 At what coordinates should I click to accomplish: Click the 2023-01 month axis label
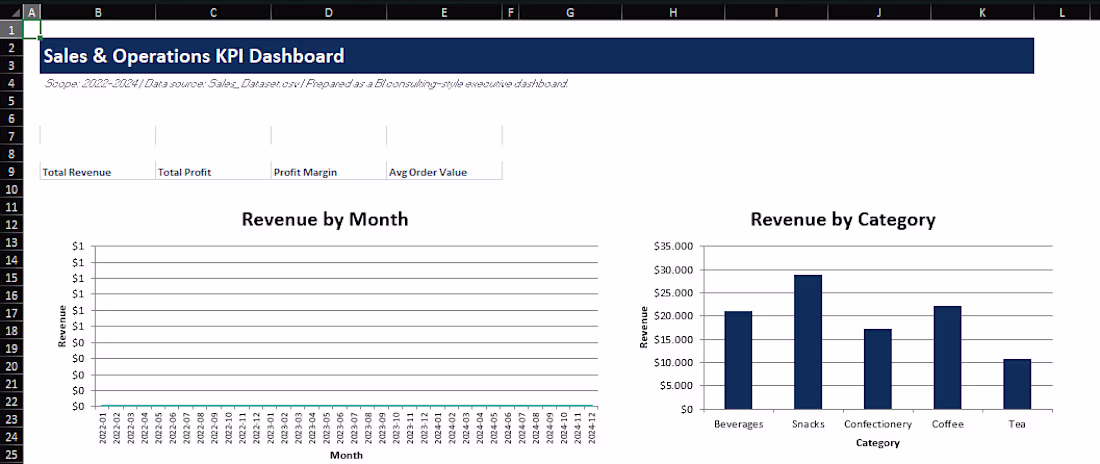coord(270,428)
